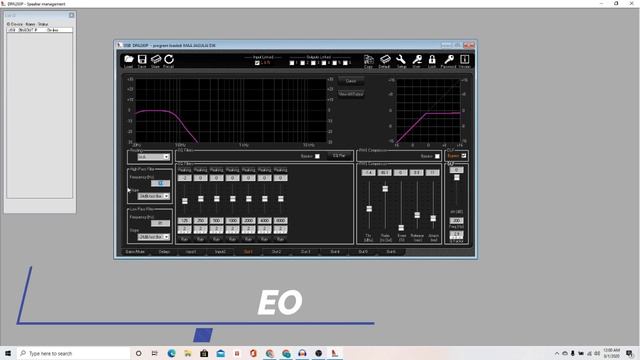Screen dimensions: 640x360
Task: Open Peaking type selector above 8000 band
Action: (280, 170)
